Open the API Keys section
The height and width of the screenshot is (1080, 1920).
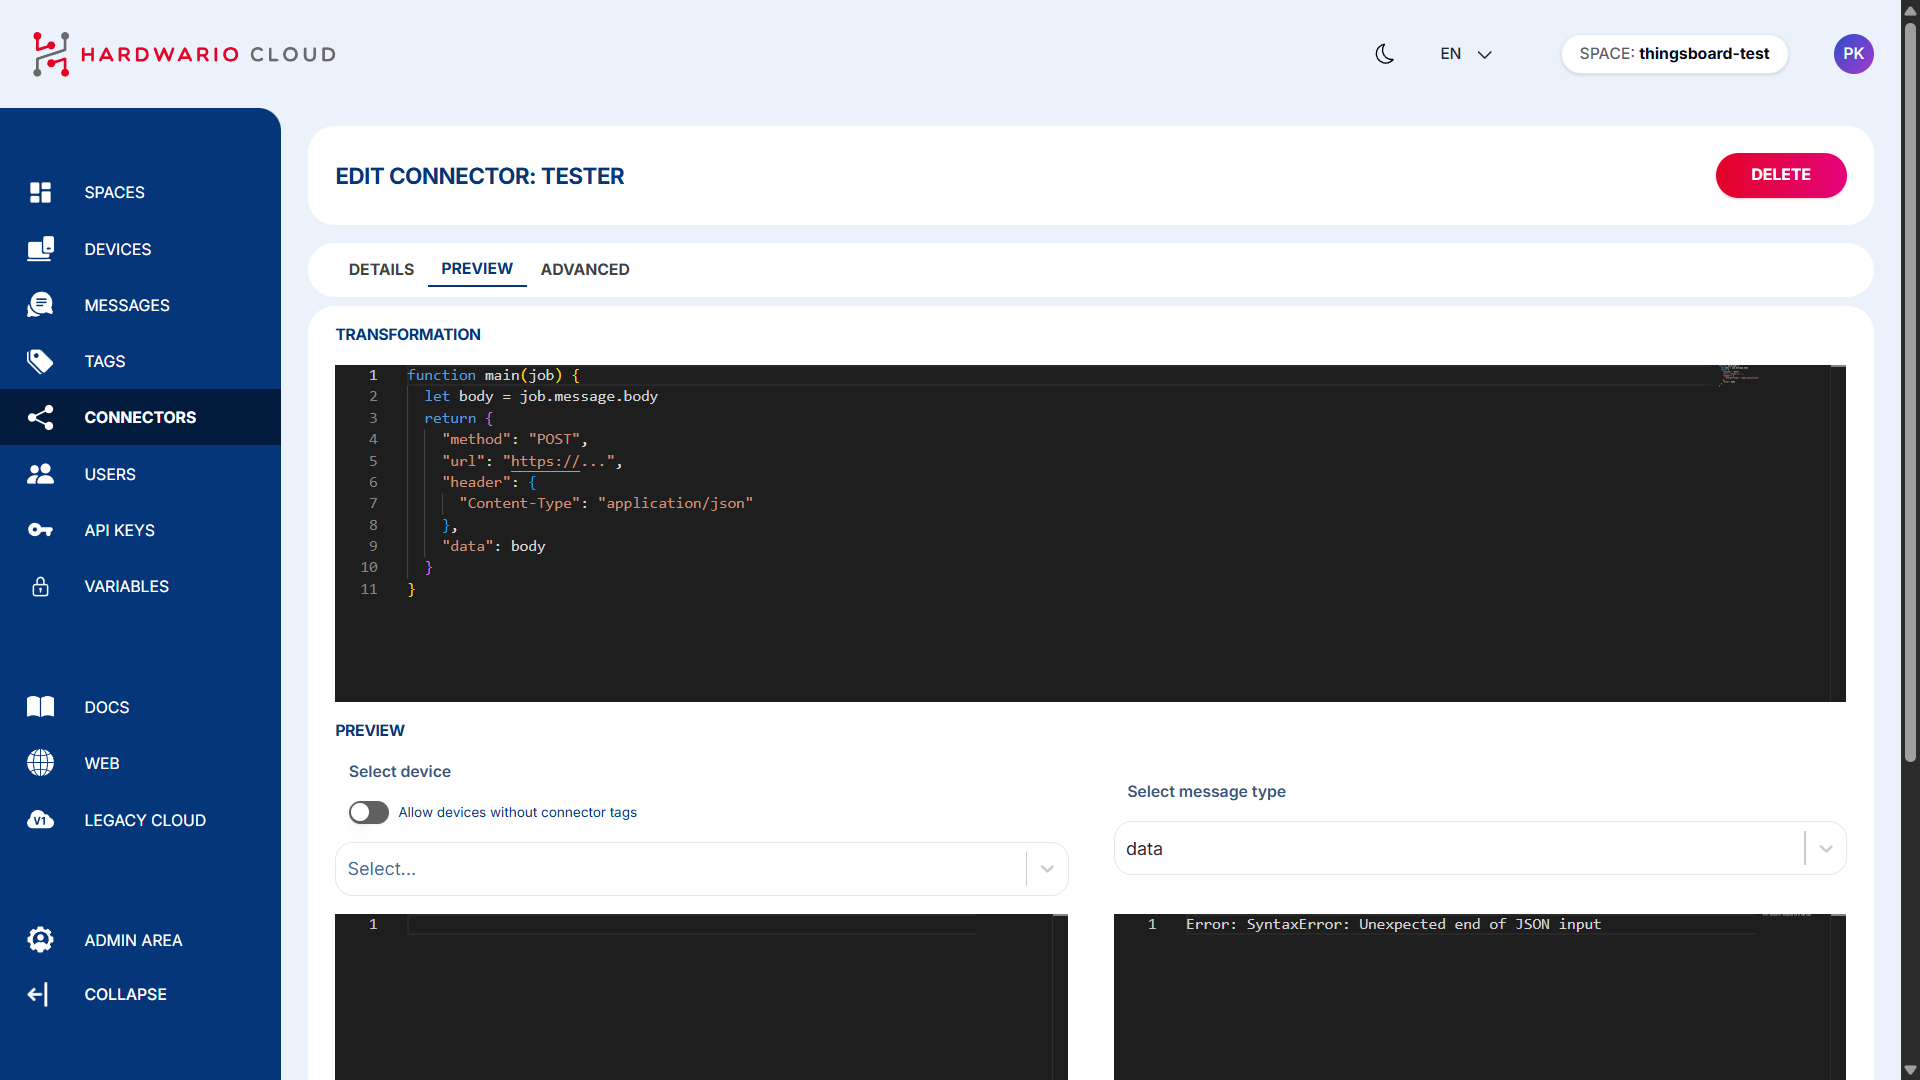coord(119,530)
